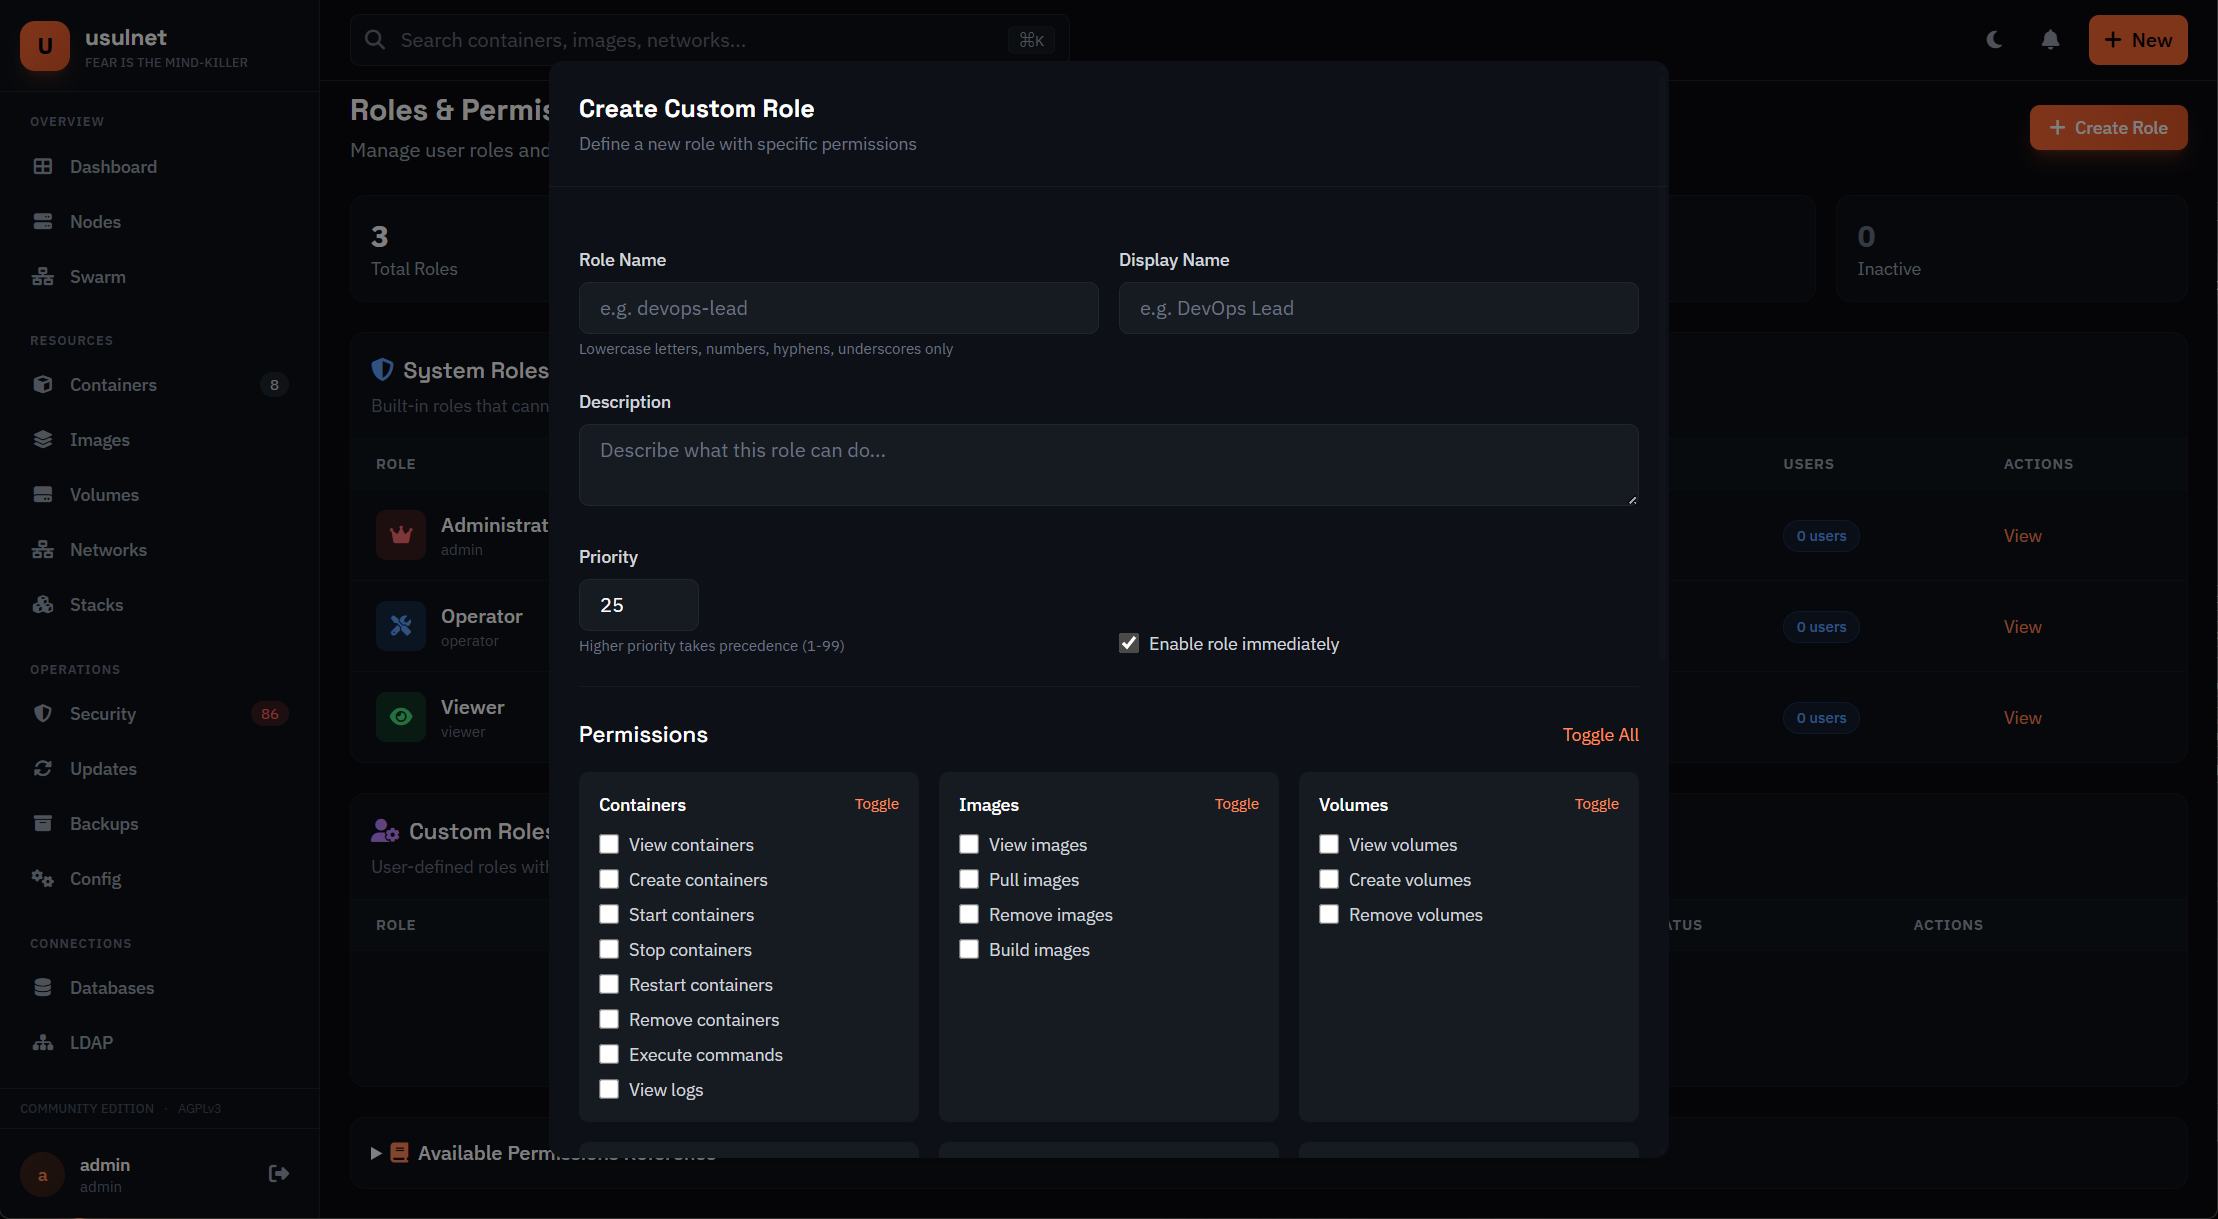The image size is (2218, 1219).
Task: Open the Backups section
Action: tap(104, 823)
